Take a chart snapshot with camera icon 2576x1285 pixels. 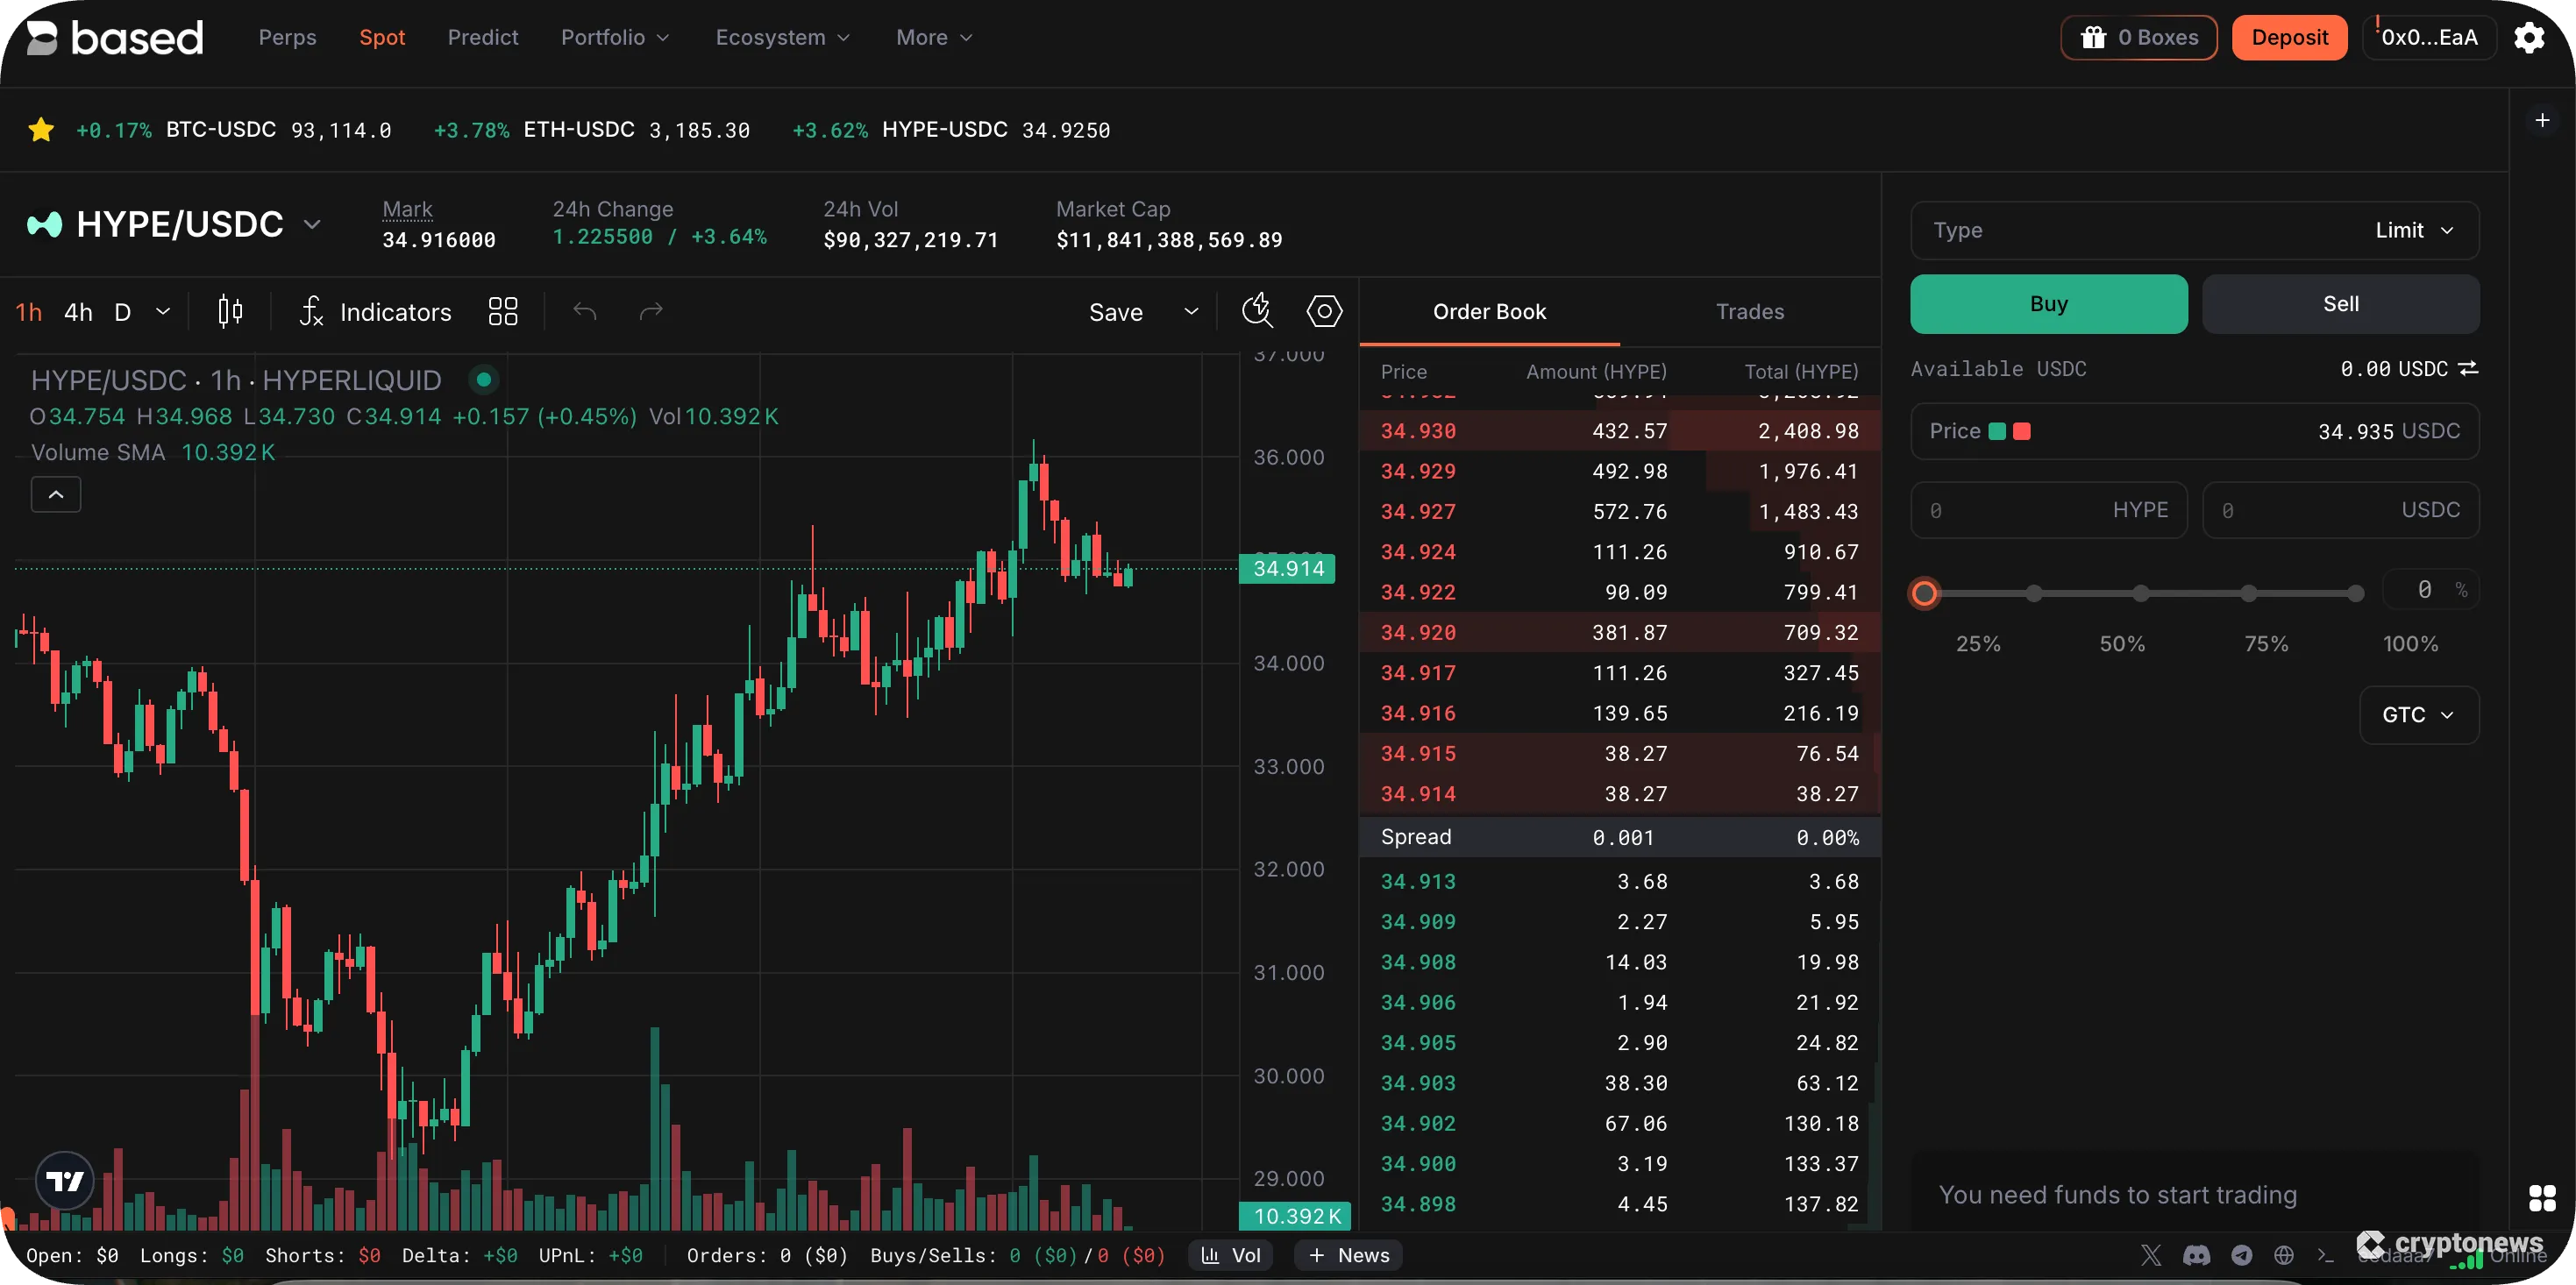(x=1257, y=311)
